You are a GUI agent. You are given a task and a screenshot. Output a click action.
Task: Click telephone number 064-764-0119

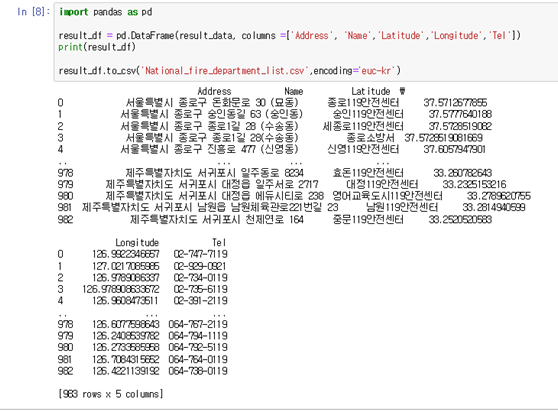198,359
